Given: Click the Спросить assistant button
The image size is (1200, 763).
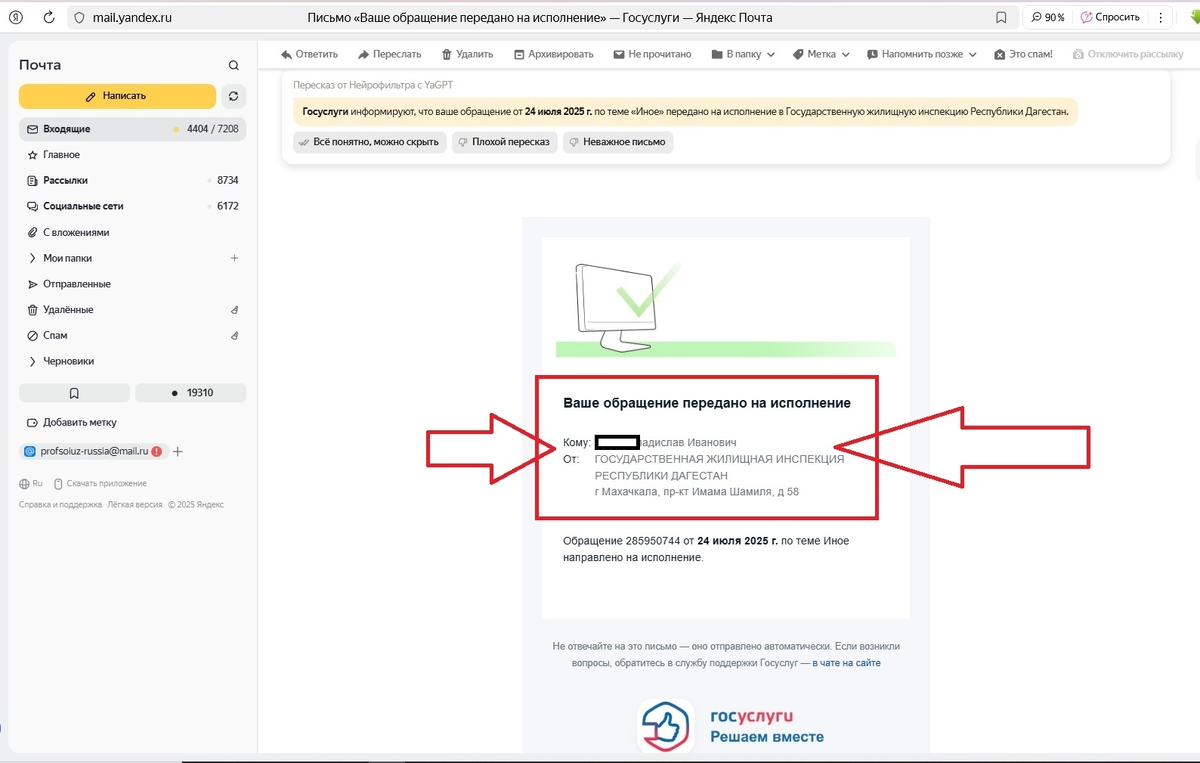Looking at the screenshot, I should pyautogui.click(x=1111, y=17).
